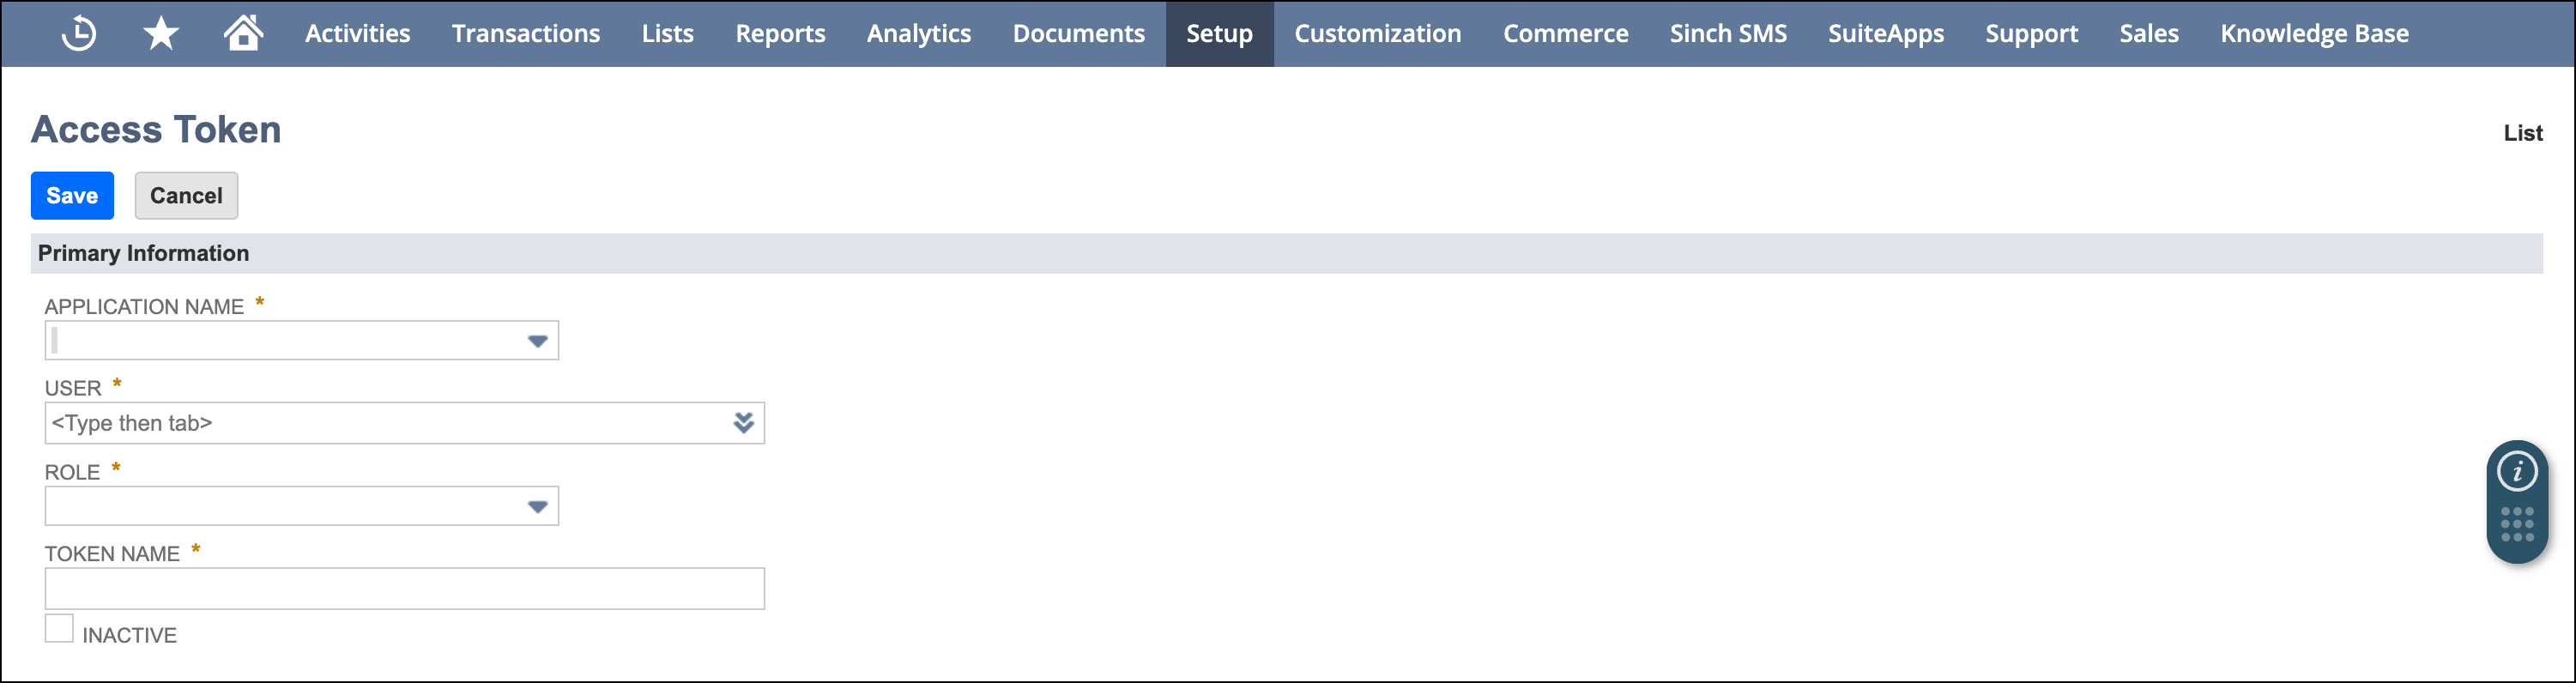This screenshot has height=683, width=2576.
Task: Toggle the Inactive checkbox
Action: coord(59,628)
